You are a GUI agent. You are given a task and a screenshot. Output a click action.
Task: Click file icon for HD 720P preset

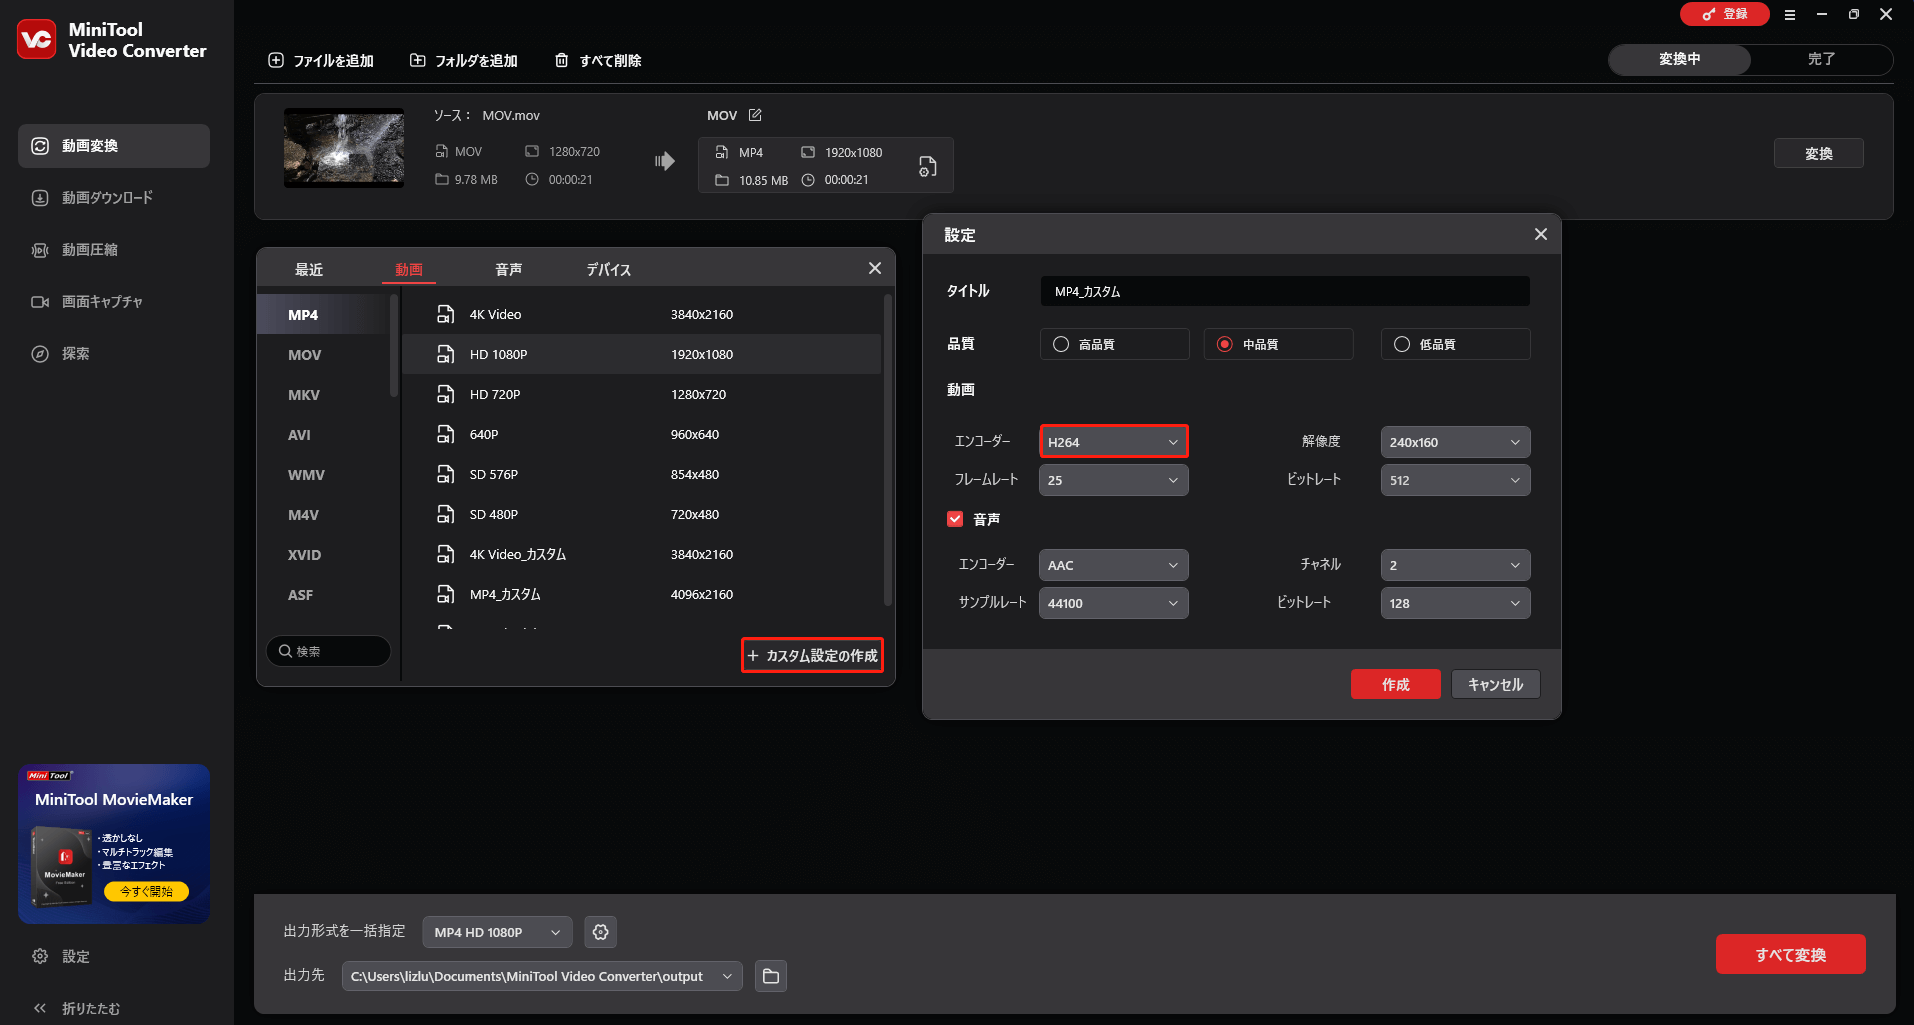[x=446, y=394]
